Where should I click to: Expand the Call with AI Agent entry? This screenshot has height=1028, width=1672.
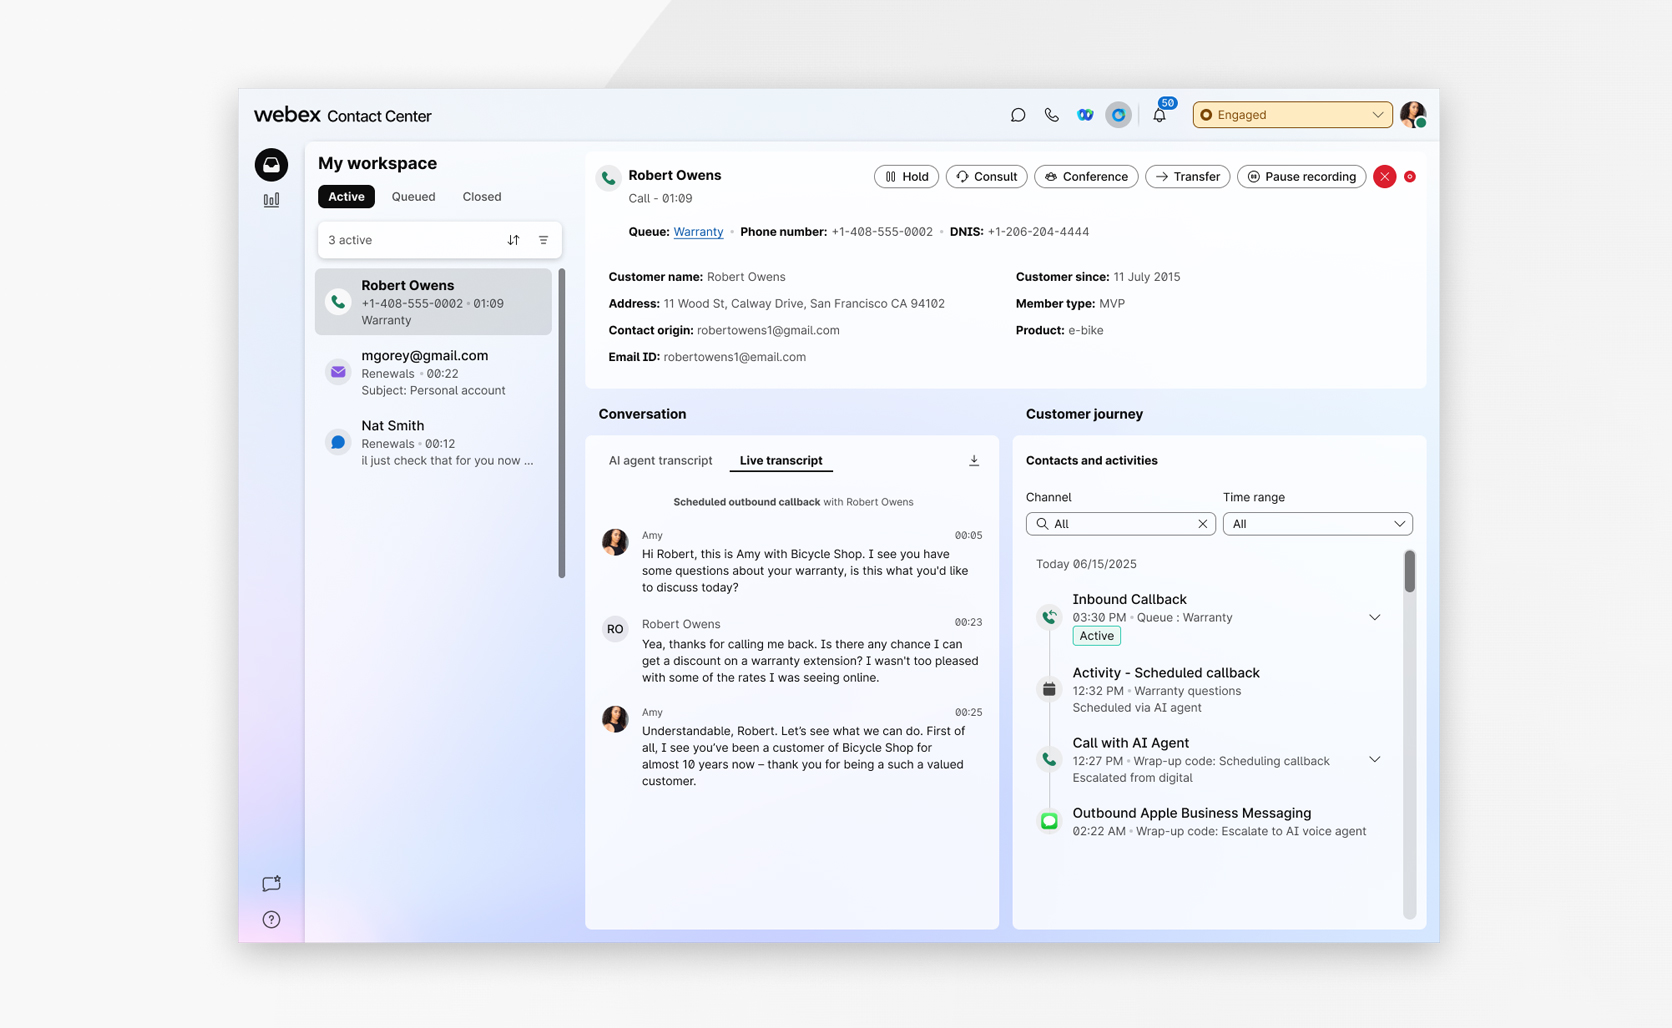[x=1374, y=760]
